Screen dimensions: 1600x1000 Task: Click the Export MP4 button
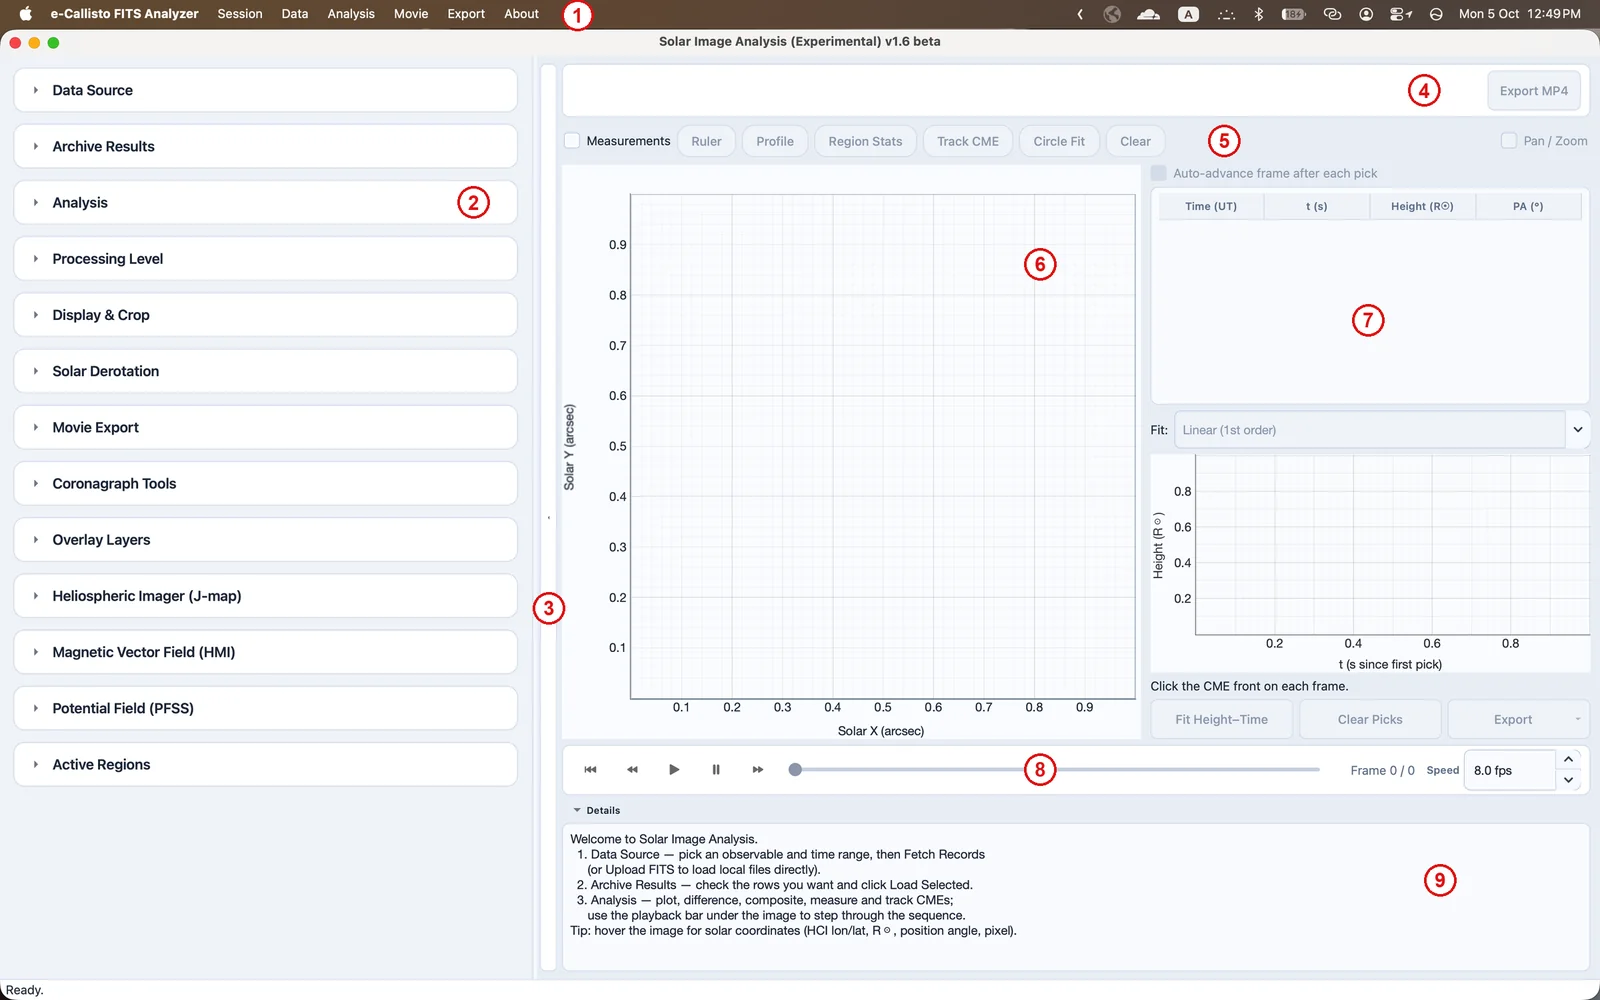point(1534,91)
